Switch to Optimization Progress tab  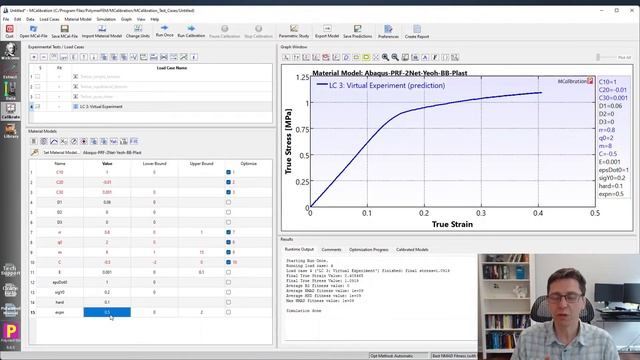coord(369,249)
